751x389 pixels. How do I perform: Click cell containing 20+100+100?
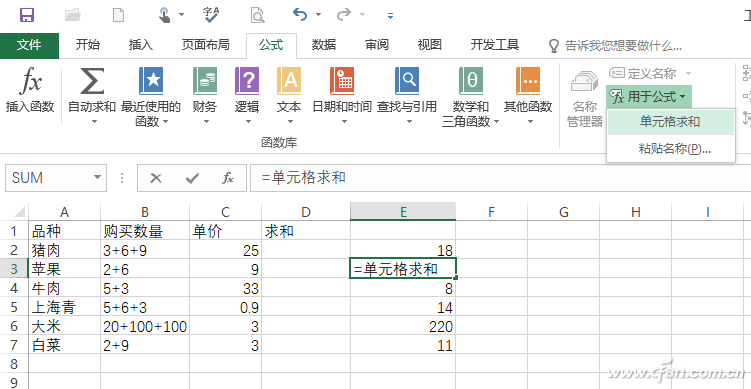coord(145,326)
